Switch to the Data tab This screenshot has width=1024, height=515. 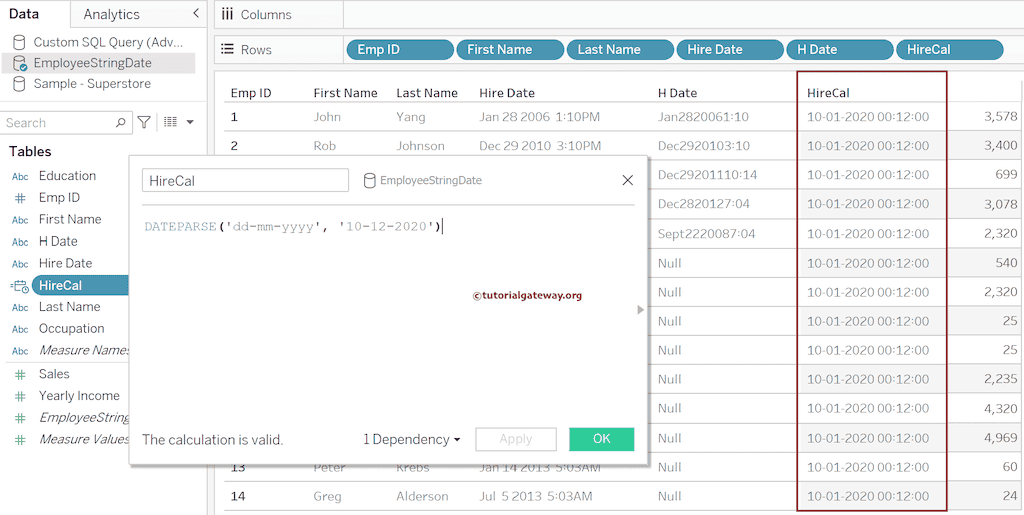24,14
